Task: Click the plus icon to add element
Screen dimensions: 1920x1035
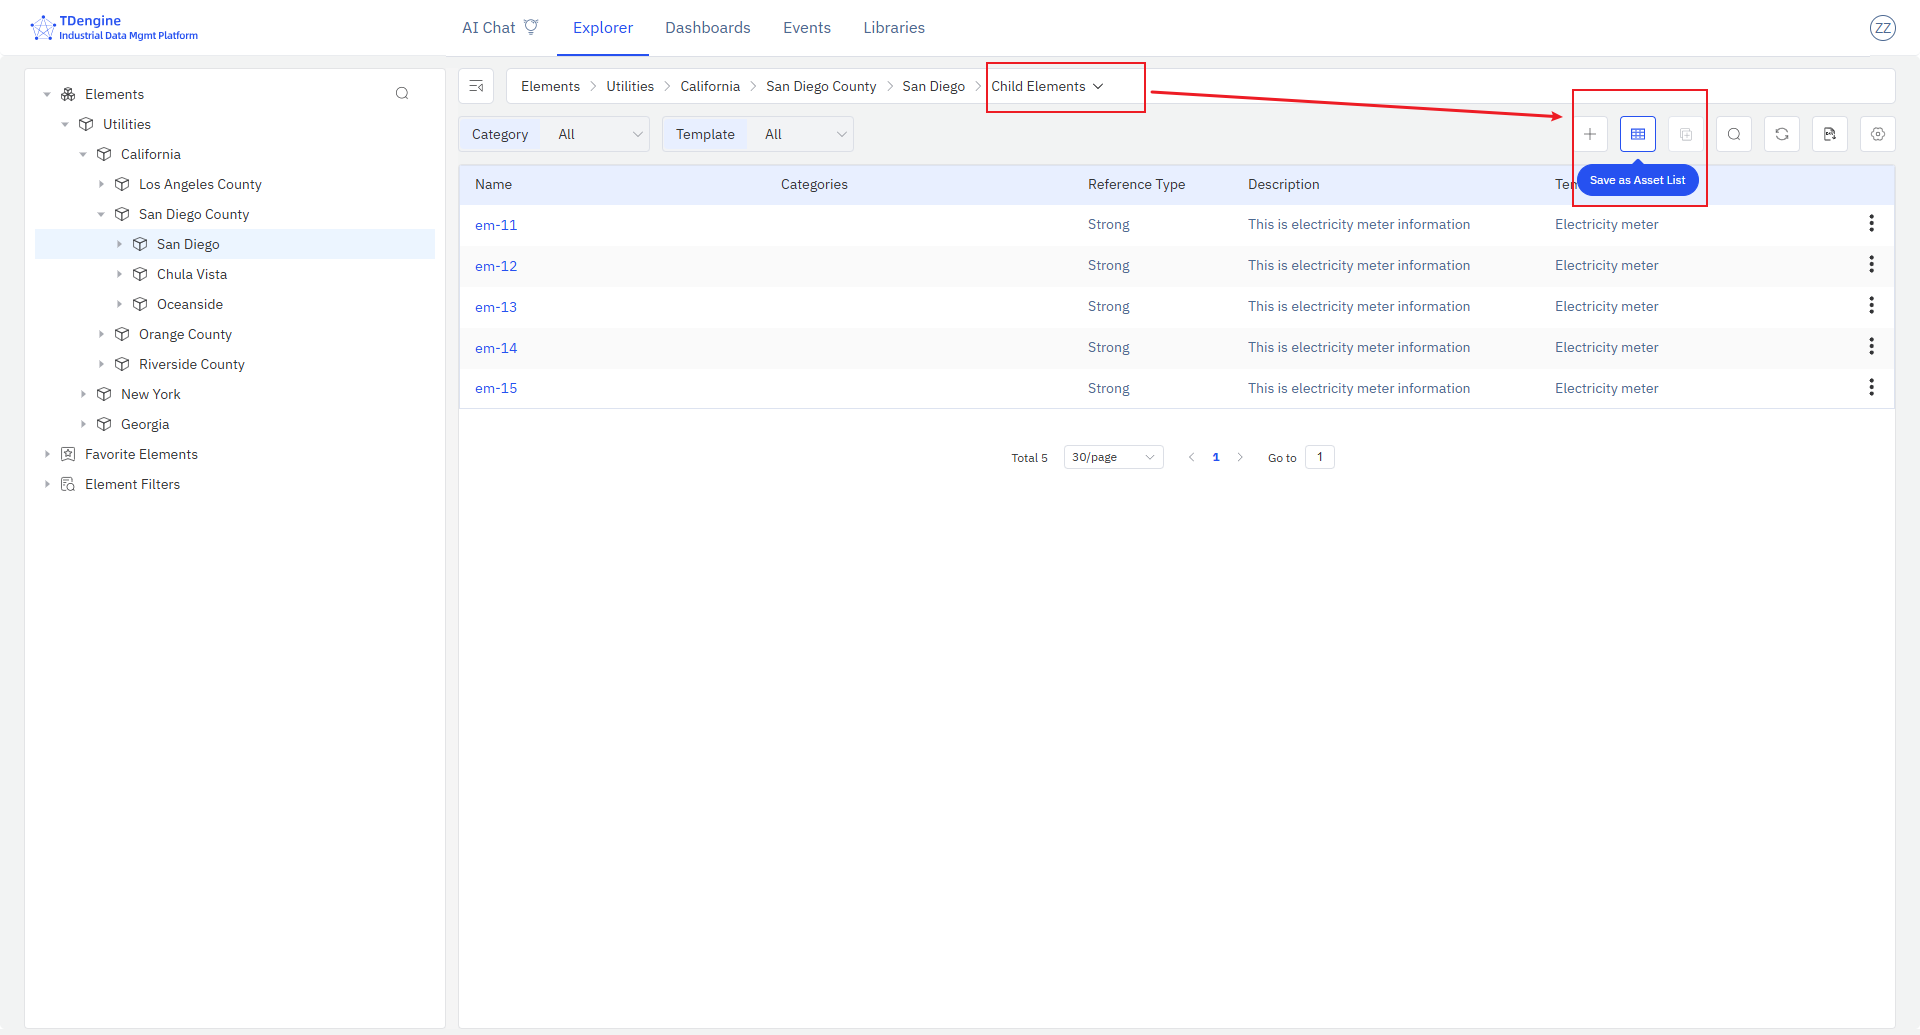Action: point(1589,134)
